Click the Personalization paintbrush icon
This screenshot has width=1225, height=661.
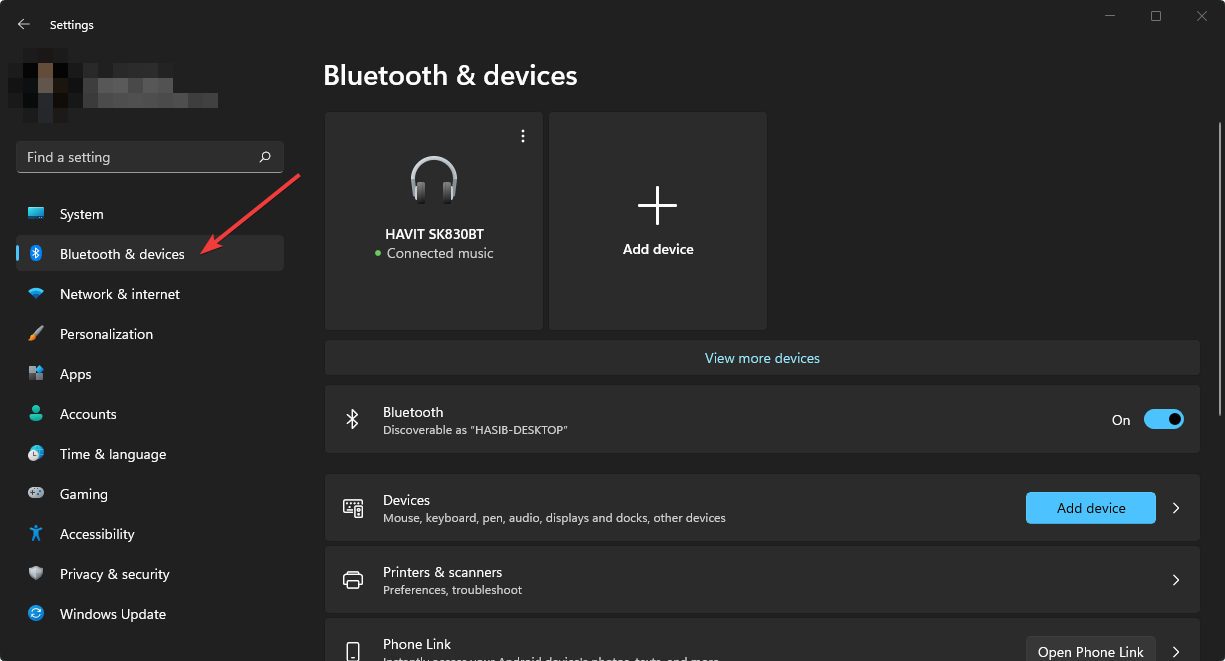[36, 334]
